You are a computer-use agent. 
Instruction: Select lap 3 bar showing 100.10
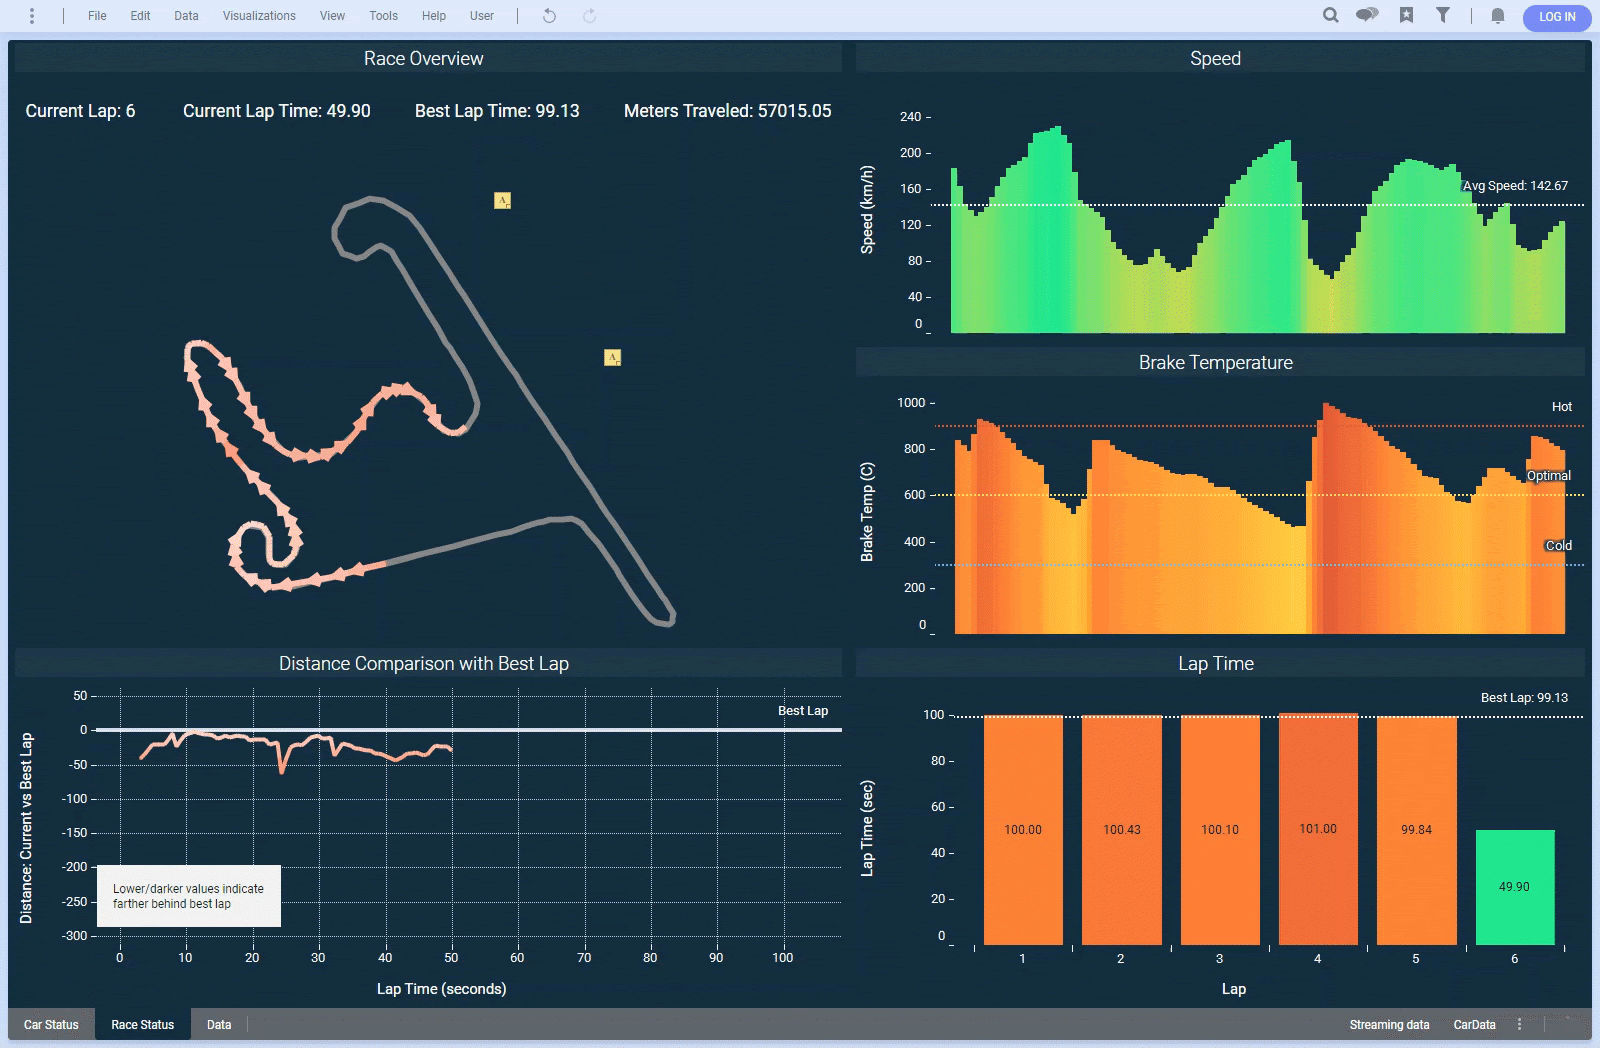(x=1220, y=830)
